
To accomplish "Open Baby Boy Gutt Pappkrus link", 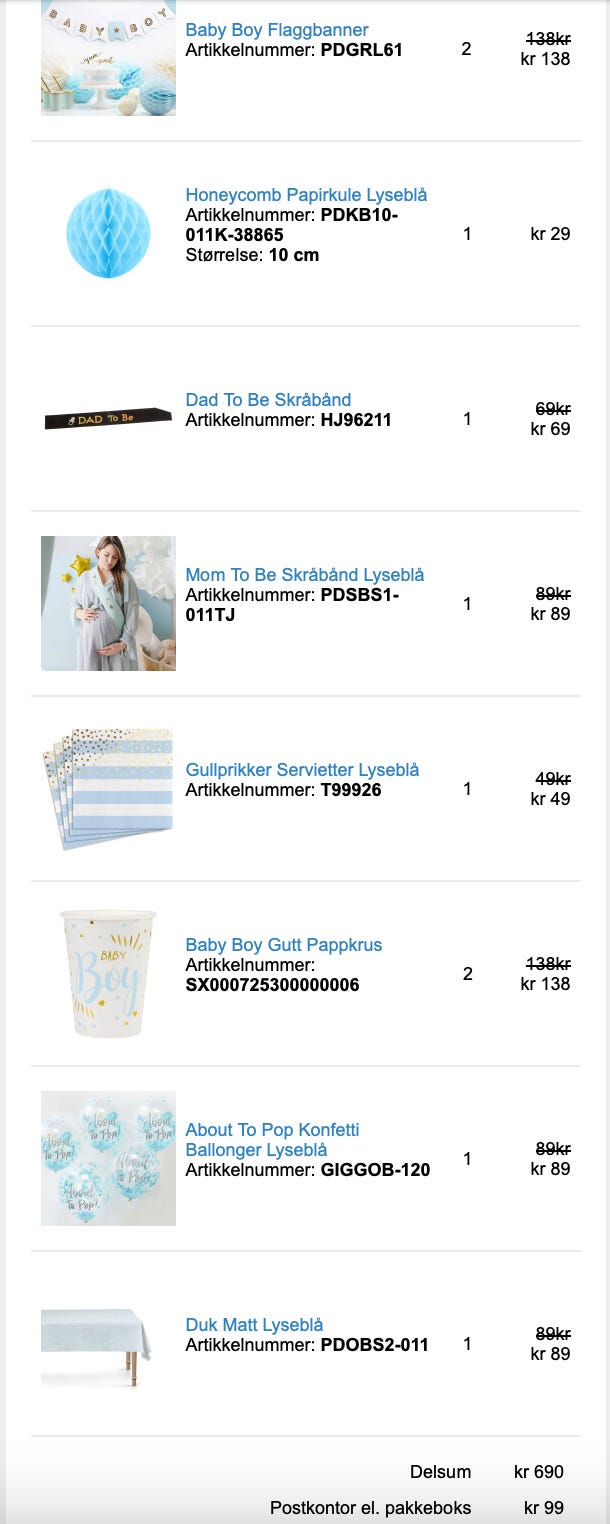I will coord(283,945).
